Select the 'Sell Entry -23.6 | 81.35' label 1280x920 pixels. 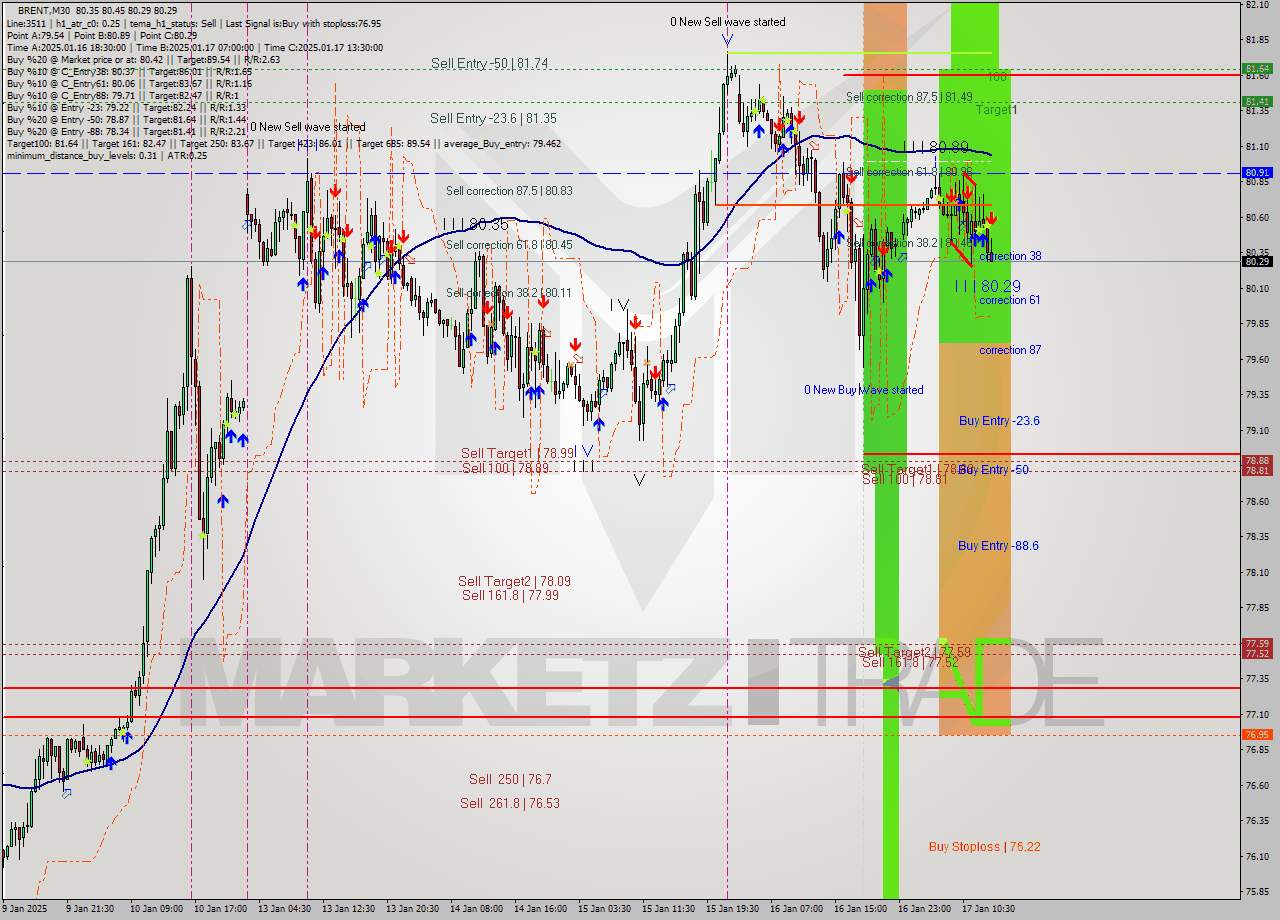pyautogui.click(x=493, y=118)
